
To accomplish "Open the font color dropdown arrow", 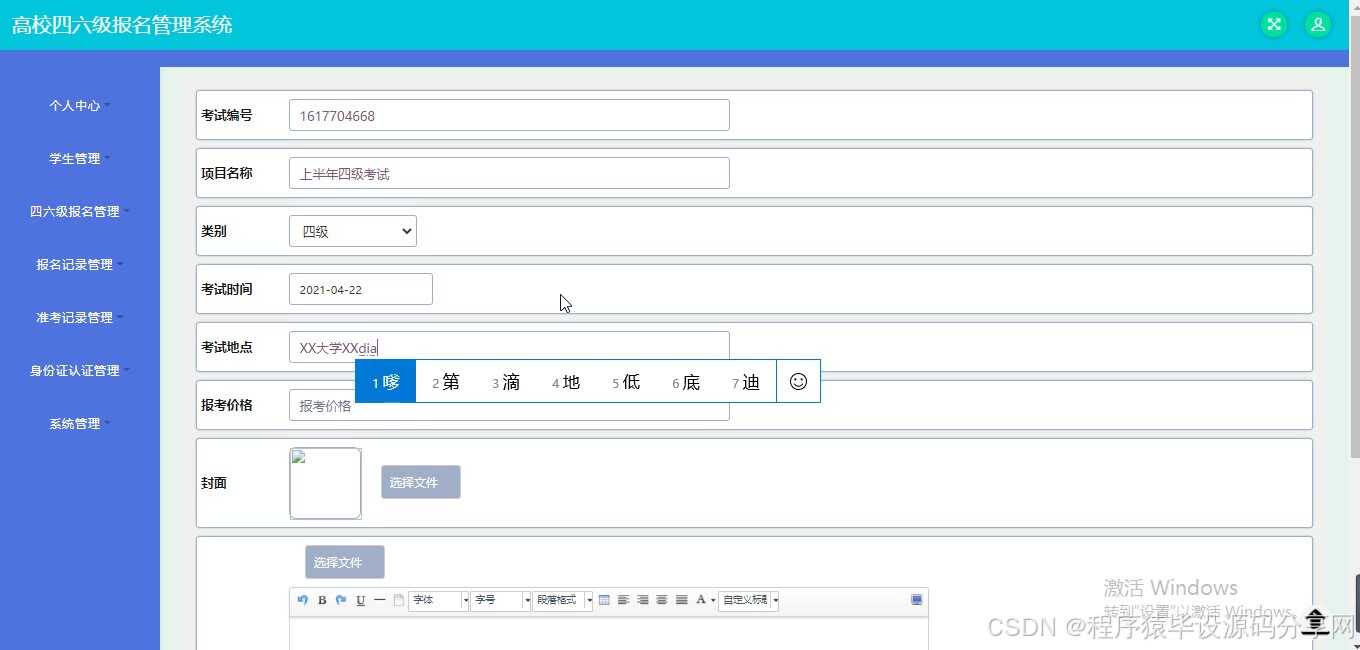I will [x=713, y=600].
